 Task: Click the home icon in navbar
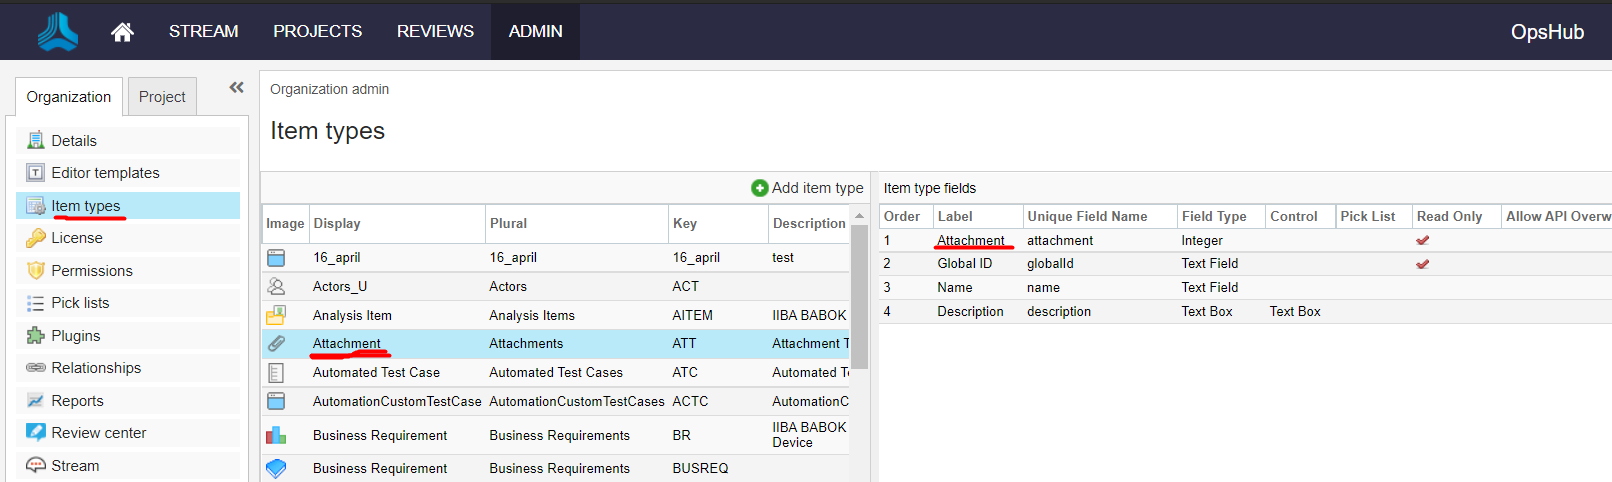coord(122,32)
